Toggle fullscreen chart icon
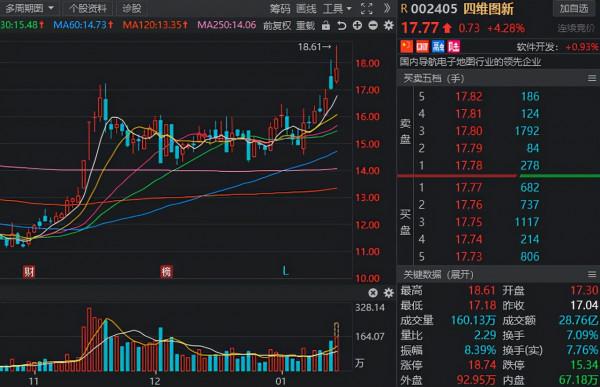 (367, 8)
